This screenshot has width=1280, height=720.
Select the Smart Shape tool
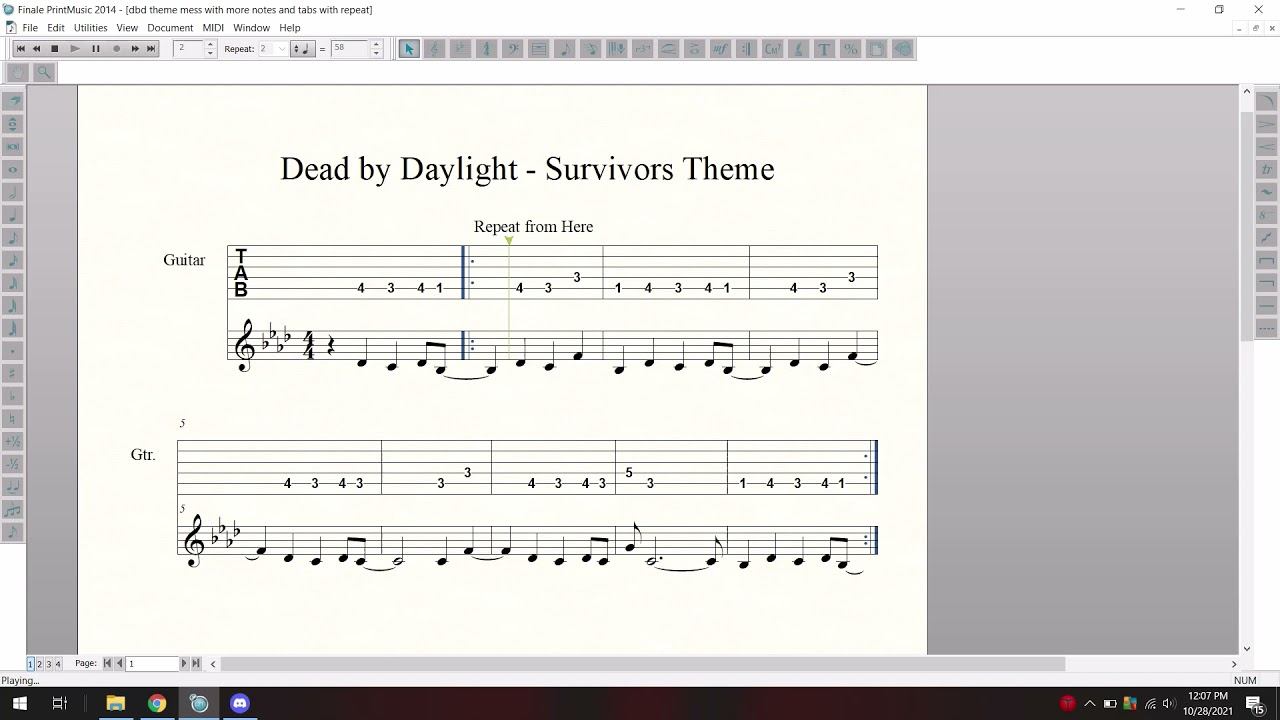click(x=669, y=49)
